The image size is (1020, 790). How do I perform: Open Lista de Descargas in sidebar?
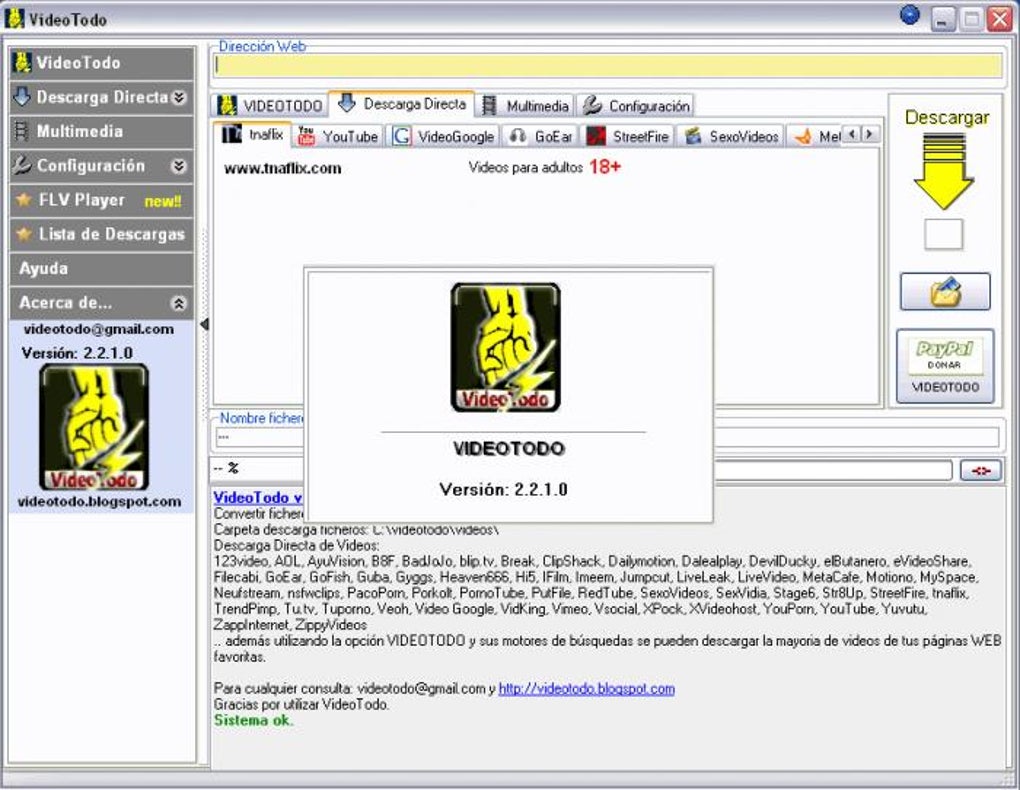(x=102, y=234)
